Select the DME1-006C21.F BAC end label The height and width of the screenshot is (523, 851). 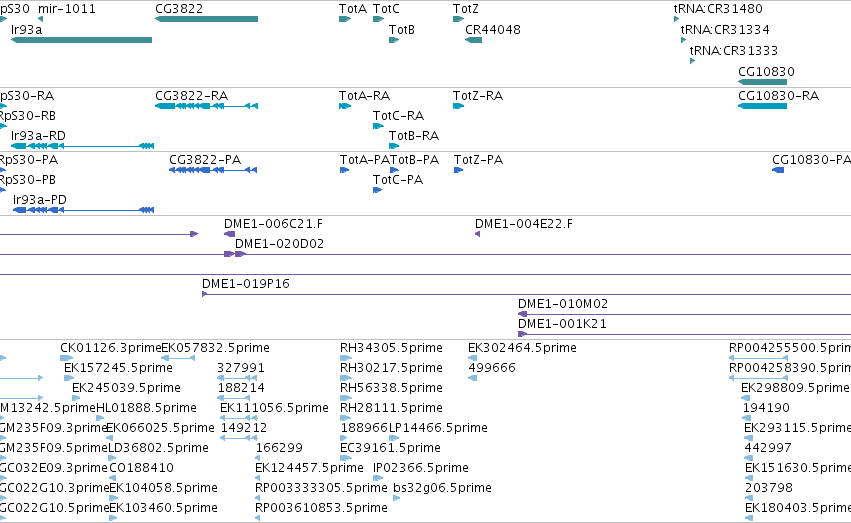click(x=274, y=224)
